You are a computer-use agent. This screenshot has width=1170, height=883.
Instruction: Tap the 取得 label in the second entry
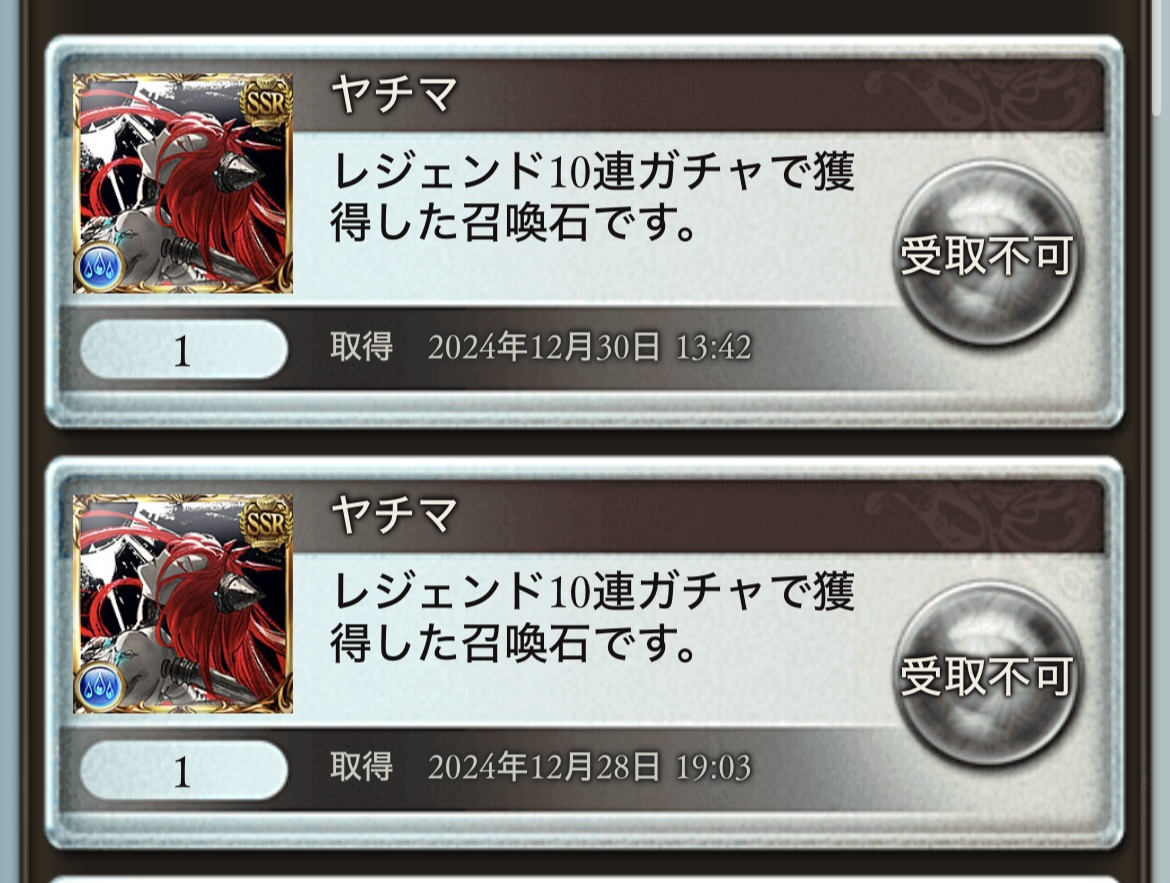[362, 767]
